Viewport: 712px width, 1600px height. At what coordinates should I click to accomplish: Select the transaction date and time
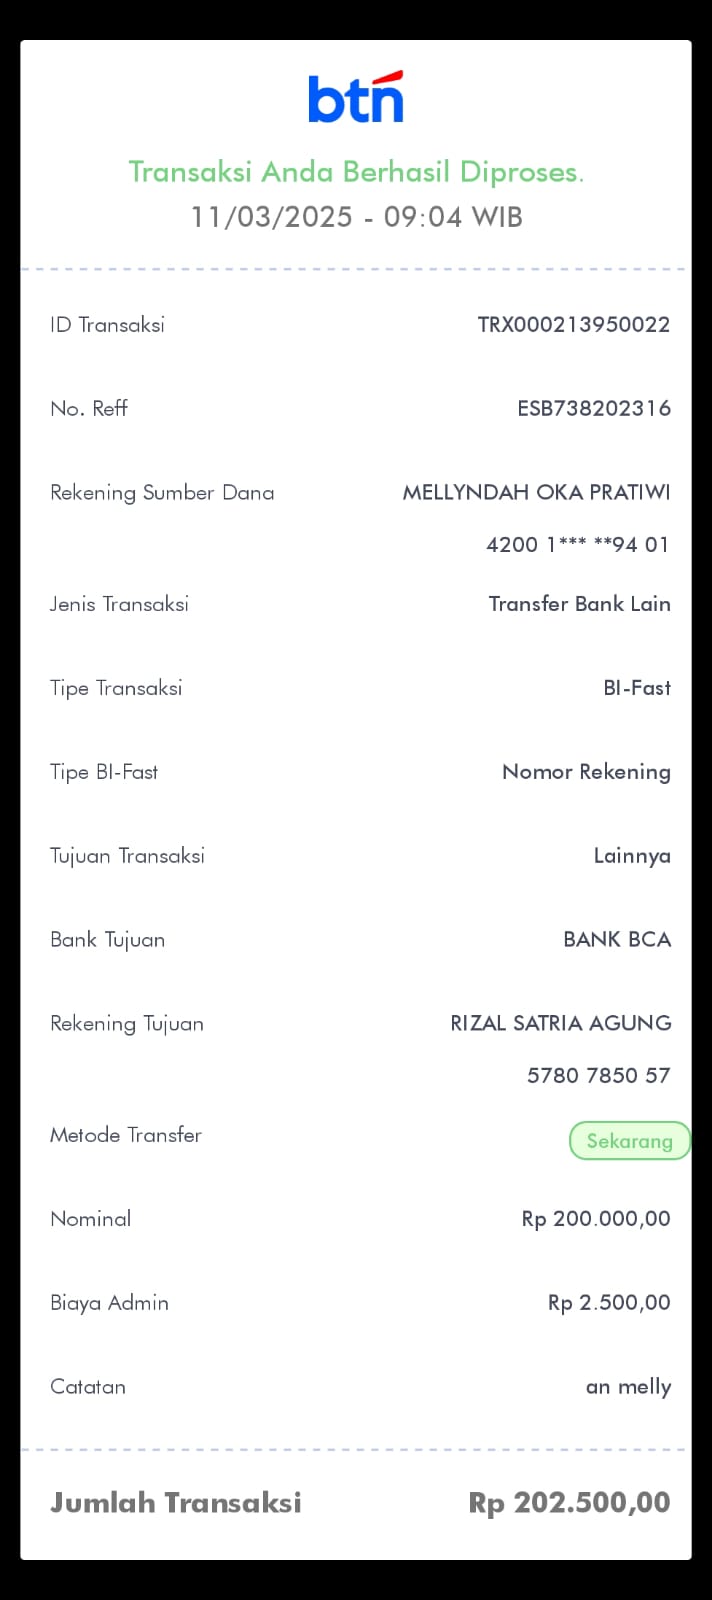coord(356,217)
